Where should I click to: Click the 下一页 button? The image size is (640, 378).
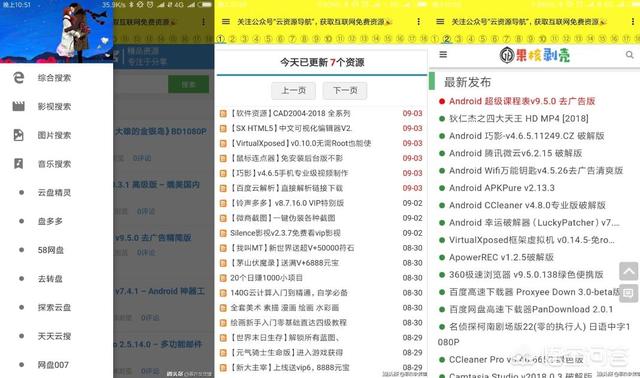click(x=345, y=90)
